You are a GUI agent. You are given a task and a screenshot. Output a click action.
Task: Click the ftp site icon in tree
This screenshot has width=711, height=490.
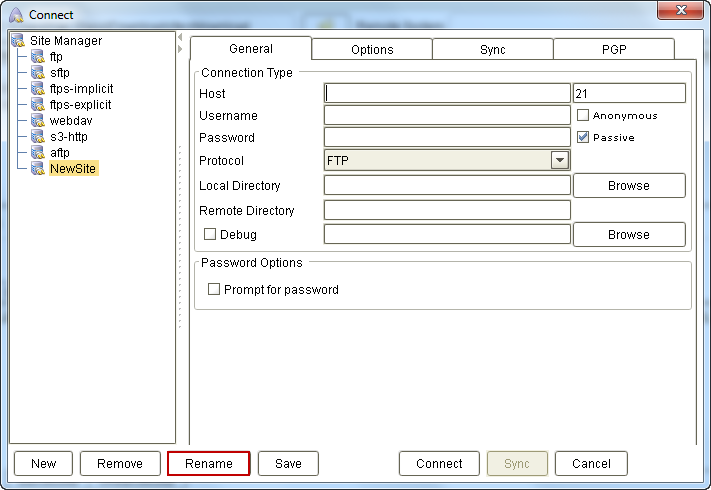click(x=38, y=57)
